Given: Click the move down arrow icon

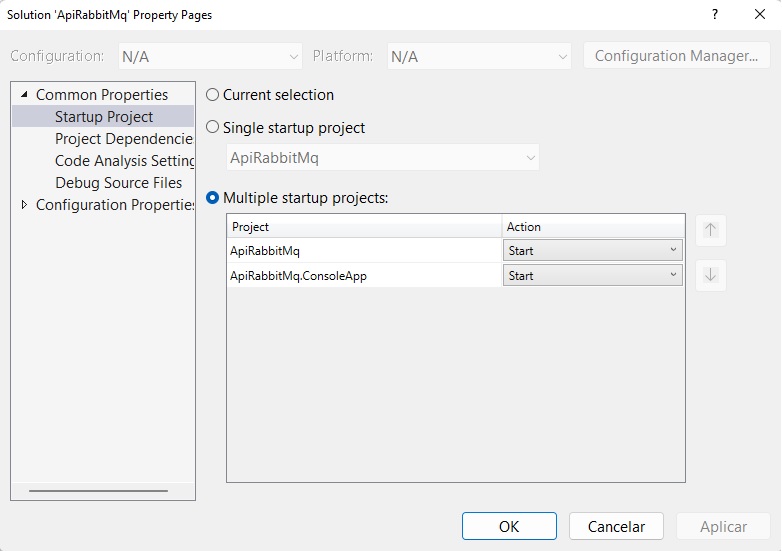Looking at the screenshot, I should click(711, 275).
